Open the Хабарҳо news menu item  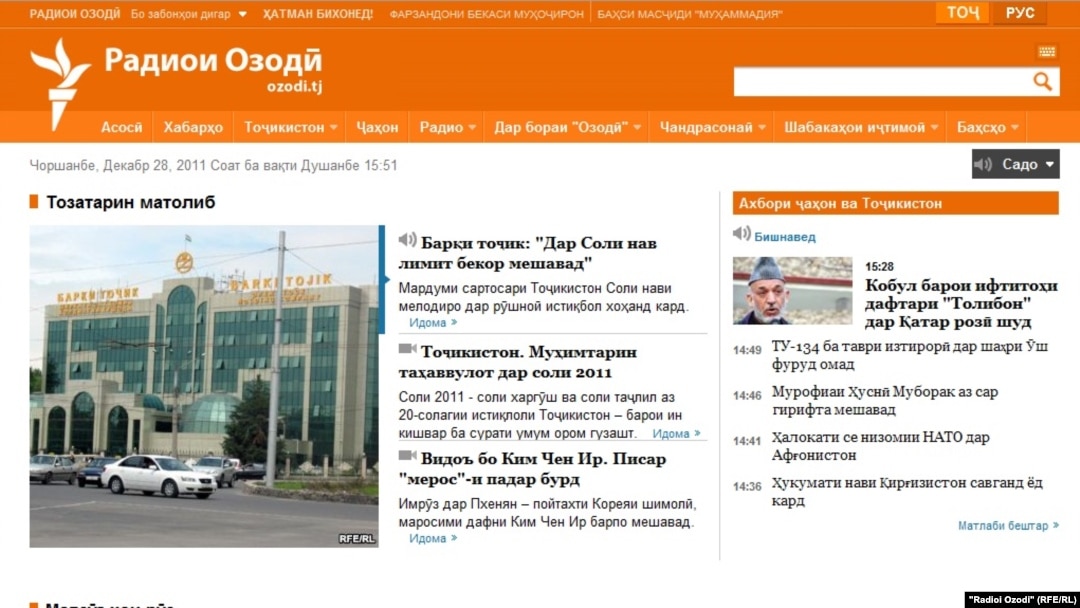point(194,127)
